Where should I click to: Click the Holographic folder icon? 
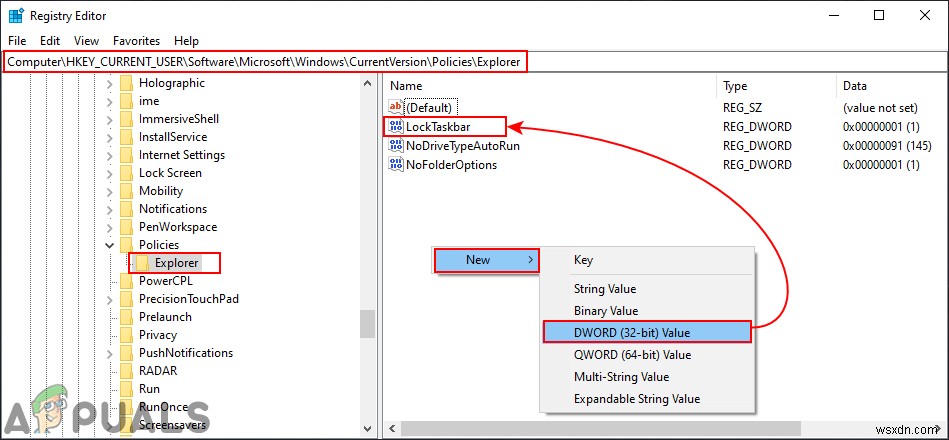point(126,83)
